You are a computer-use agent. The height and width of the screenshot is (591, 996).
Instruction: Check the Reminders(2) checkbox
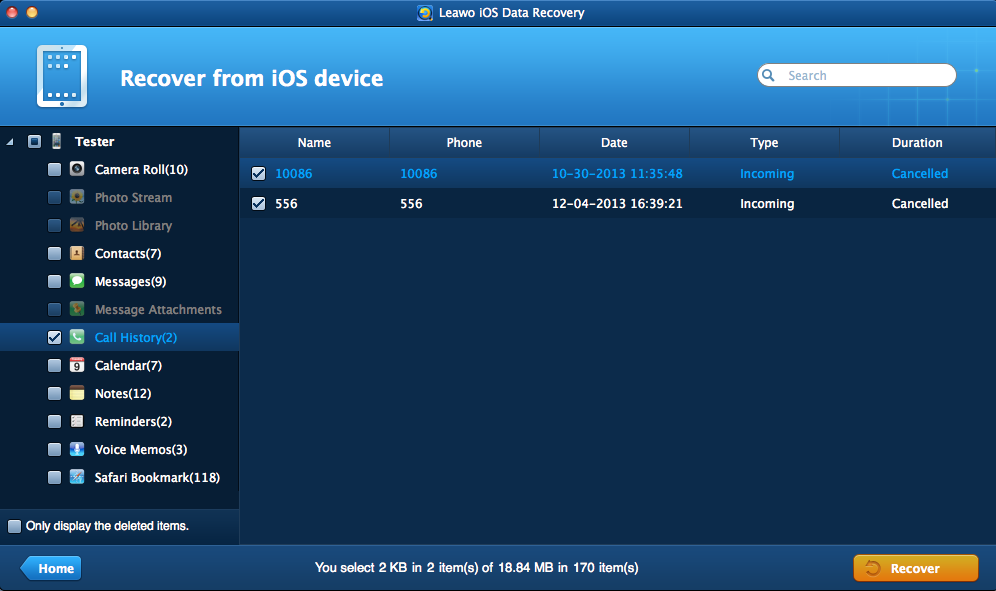55,421
